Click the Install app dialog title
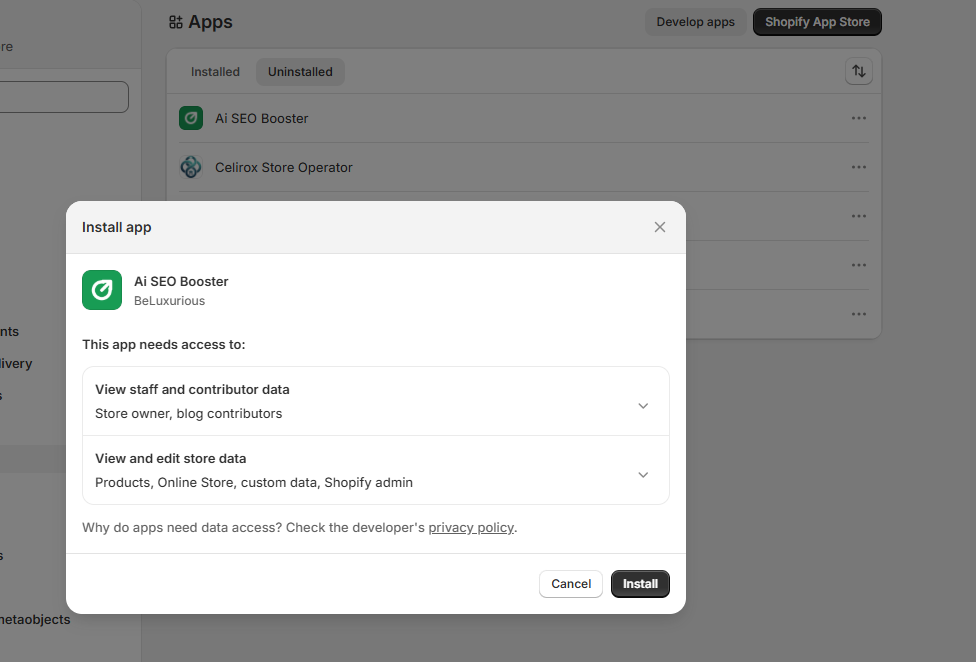 [116, 227]
